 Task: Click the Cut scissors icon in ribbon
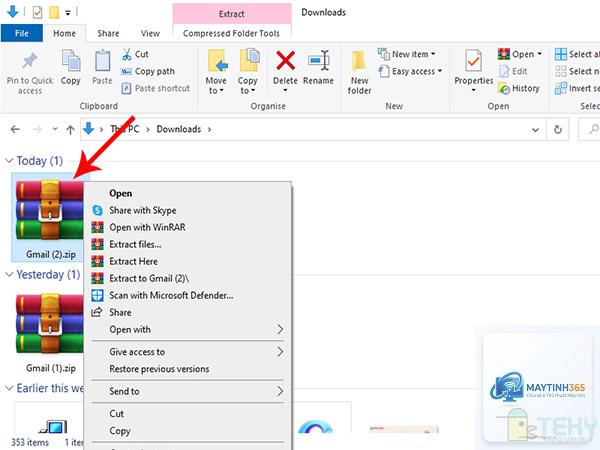coord(127,54)
